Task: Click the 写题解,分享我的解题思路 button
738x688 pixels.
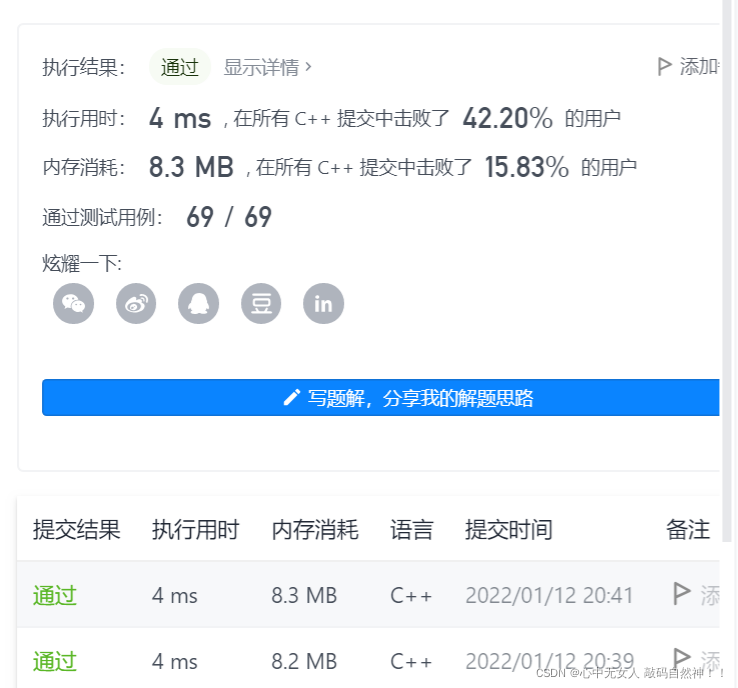Action: [381, 398]
